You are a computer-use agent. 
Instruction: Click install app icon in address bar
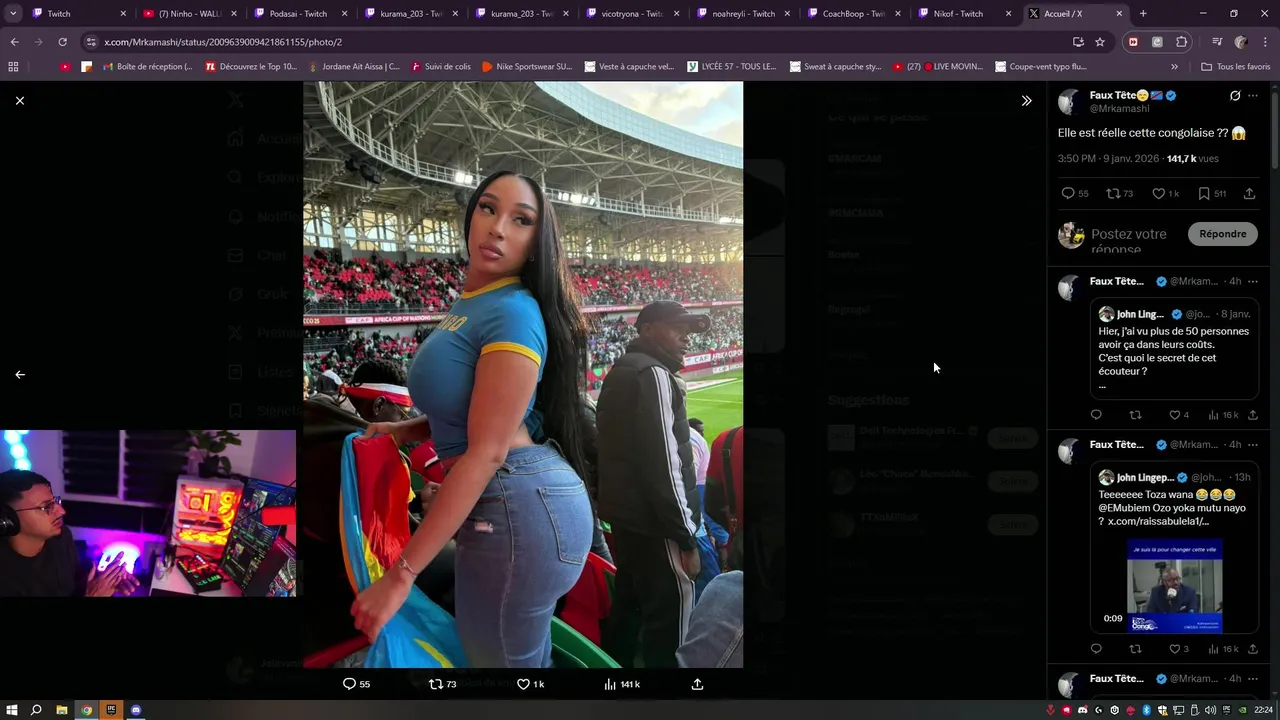1078,42
